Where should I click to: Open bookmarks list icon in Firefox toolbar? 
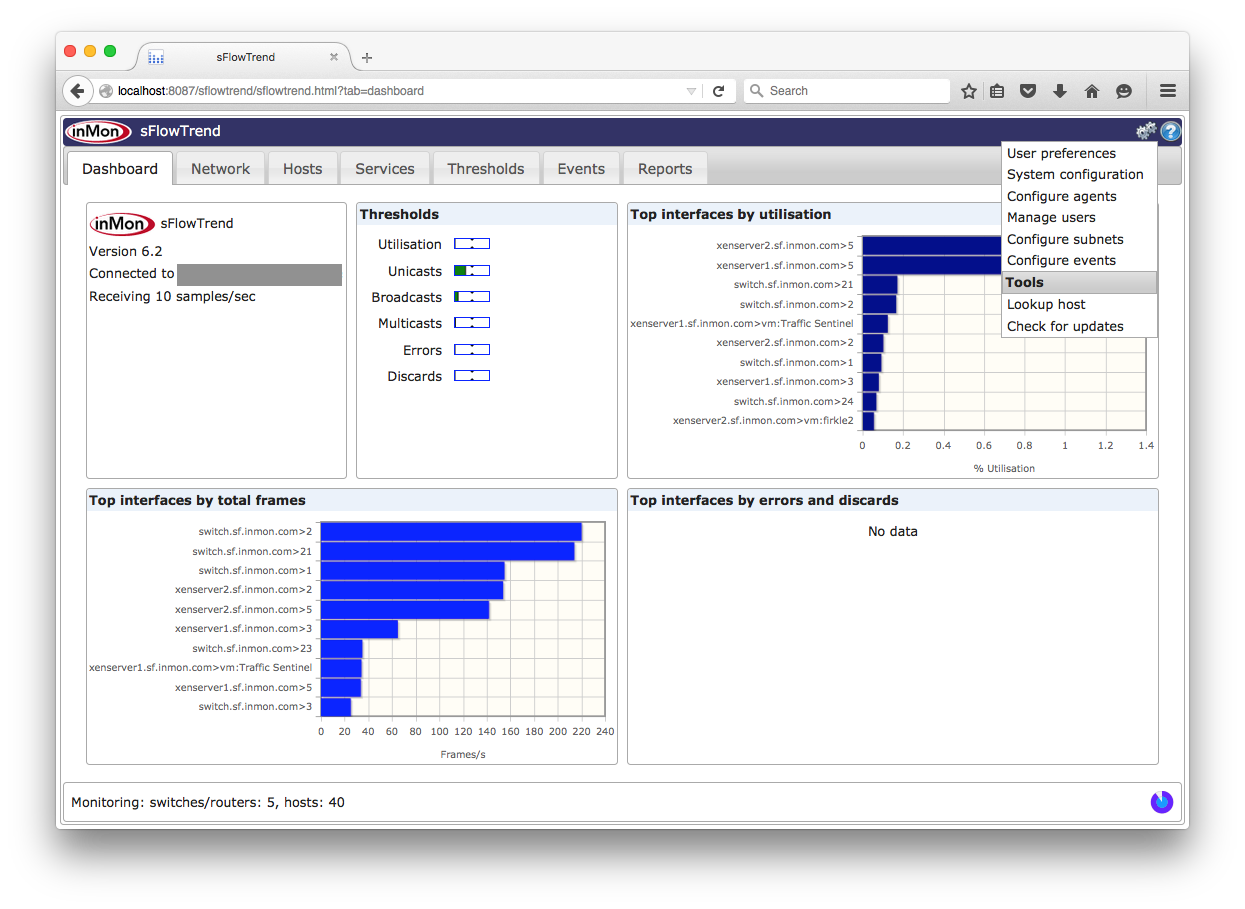[x=997, y=91]
